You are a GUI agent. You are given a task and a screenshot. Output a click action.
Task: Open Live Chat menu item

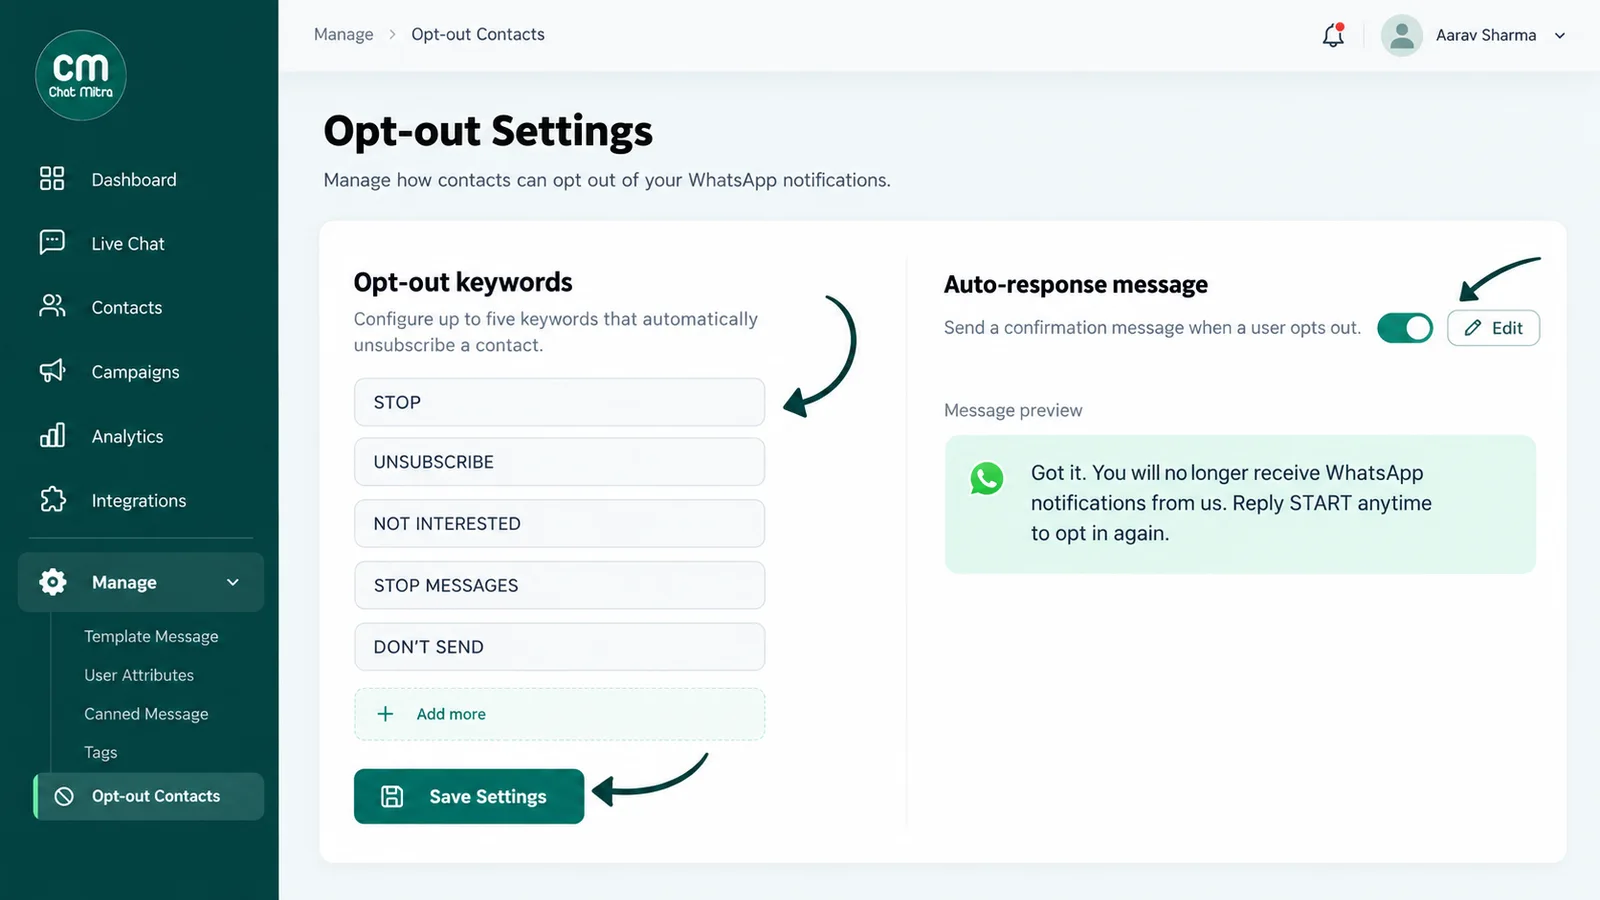(128, 243)
